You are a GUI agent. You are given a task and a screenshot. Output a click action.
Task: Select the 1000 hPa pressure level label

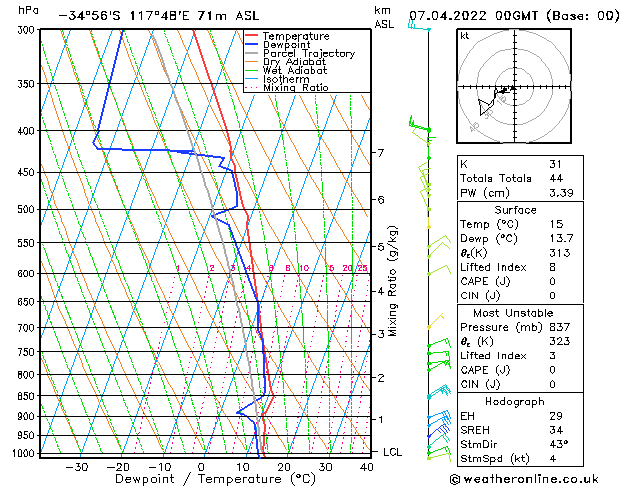click(x=25, y=454)
